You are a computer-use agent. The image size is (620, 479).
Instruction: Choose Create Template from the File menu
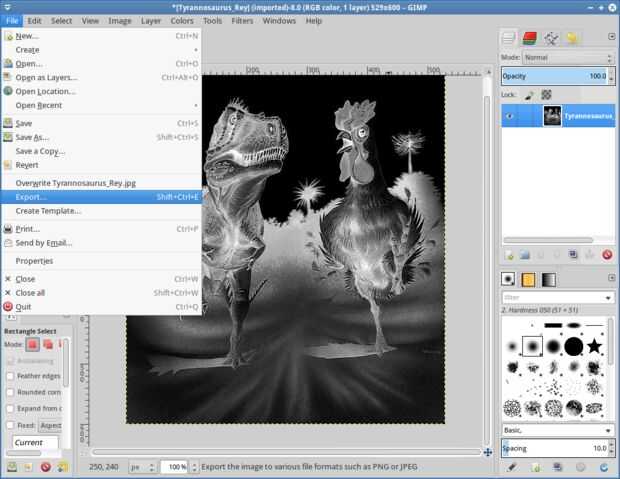coord(101,211)
